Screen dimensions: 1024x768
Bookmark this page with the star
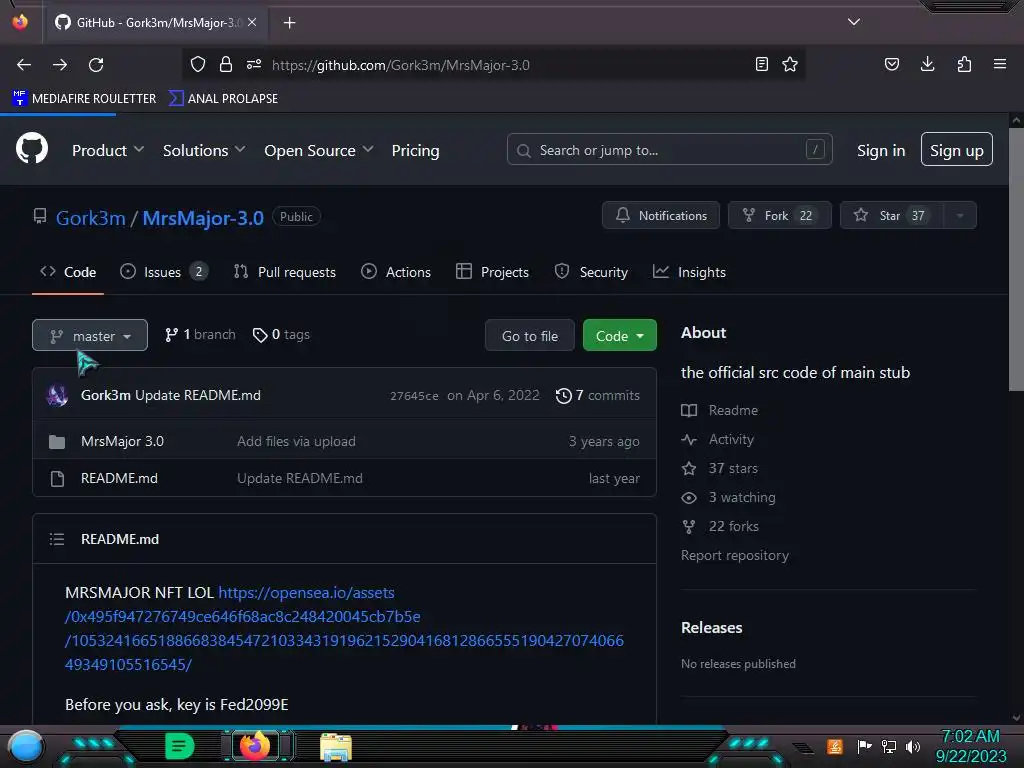tap(790, 64)
